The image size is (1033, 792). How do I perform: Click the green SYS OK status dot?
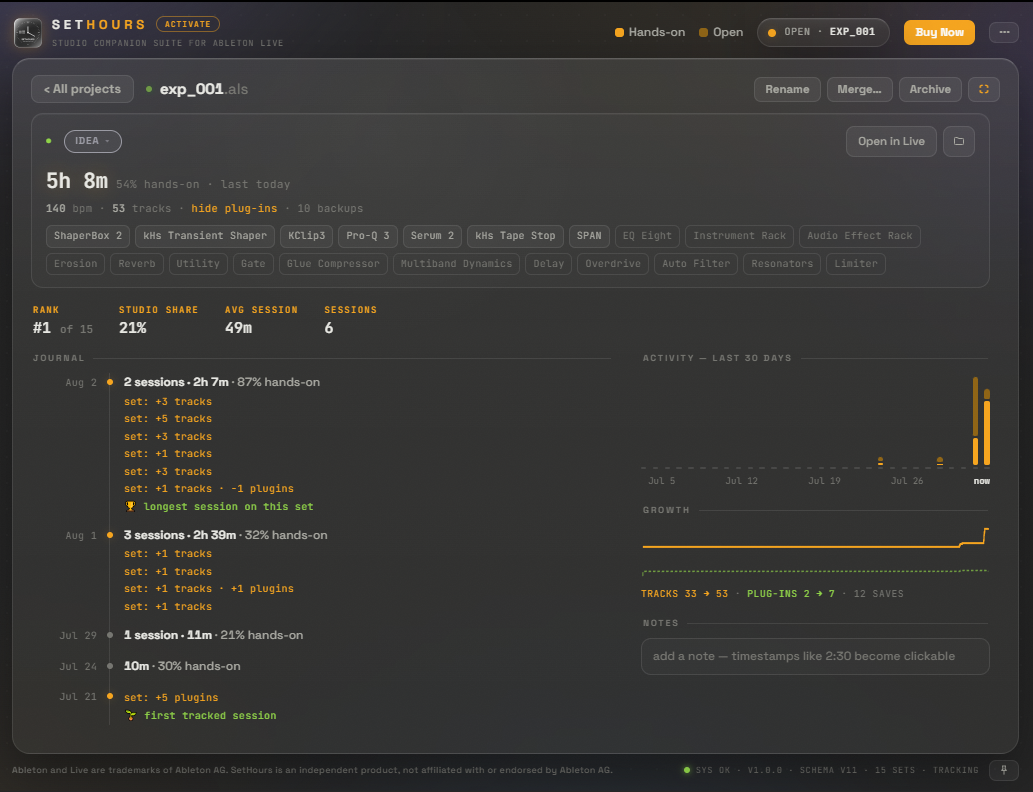coord(687,770)
